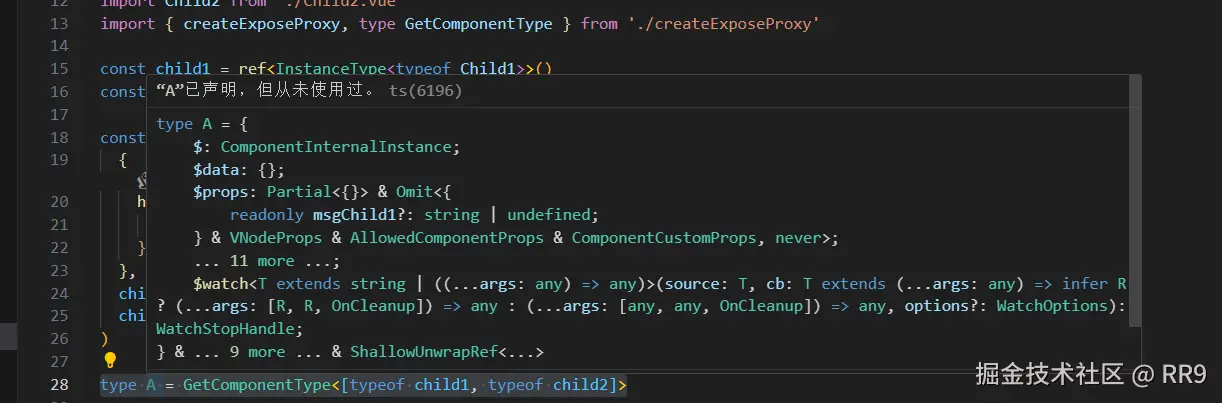The width and height of the screenshot is (1222, 403).
Task: Click the child1 variable on line 15
Action: coord(181,69)
